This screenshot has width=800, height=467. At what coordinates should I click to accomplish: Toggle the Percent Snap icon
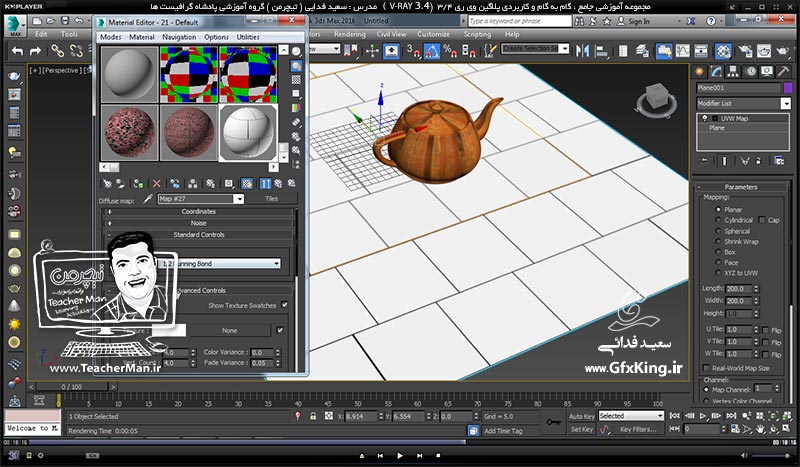451,51
